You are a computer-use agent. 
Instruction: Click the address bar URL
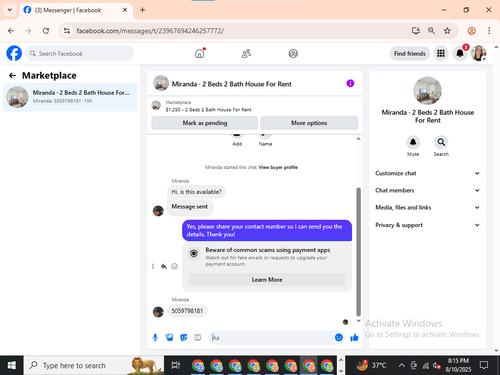tap(150, 31)
